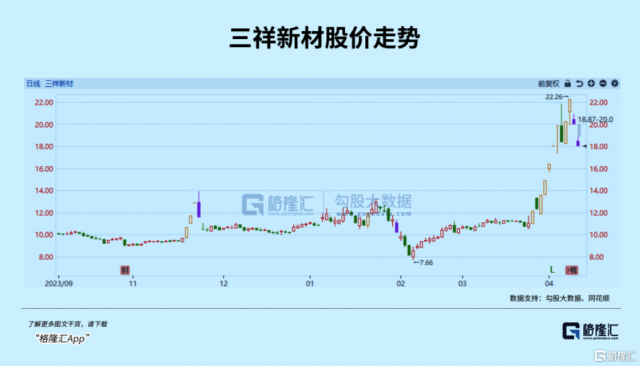This screenshot has width=640, height=366.
Task: Click the 三祥新材 stock name label
Action: (59, 84)
